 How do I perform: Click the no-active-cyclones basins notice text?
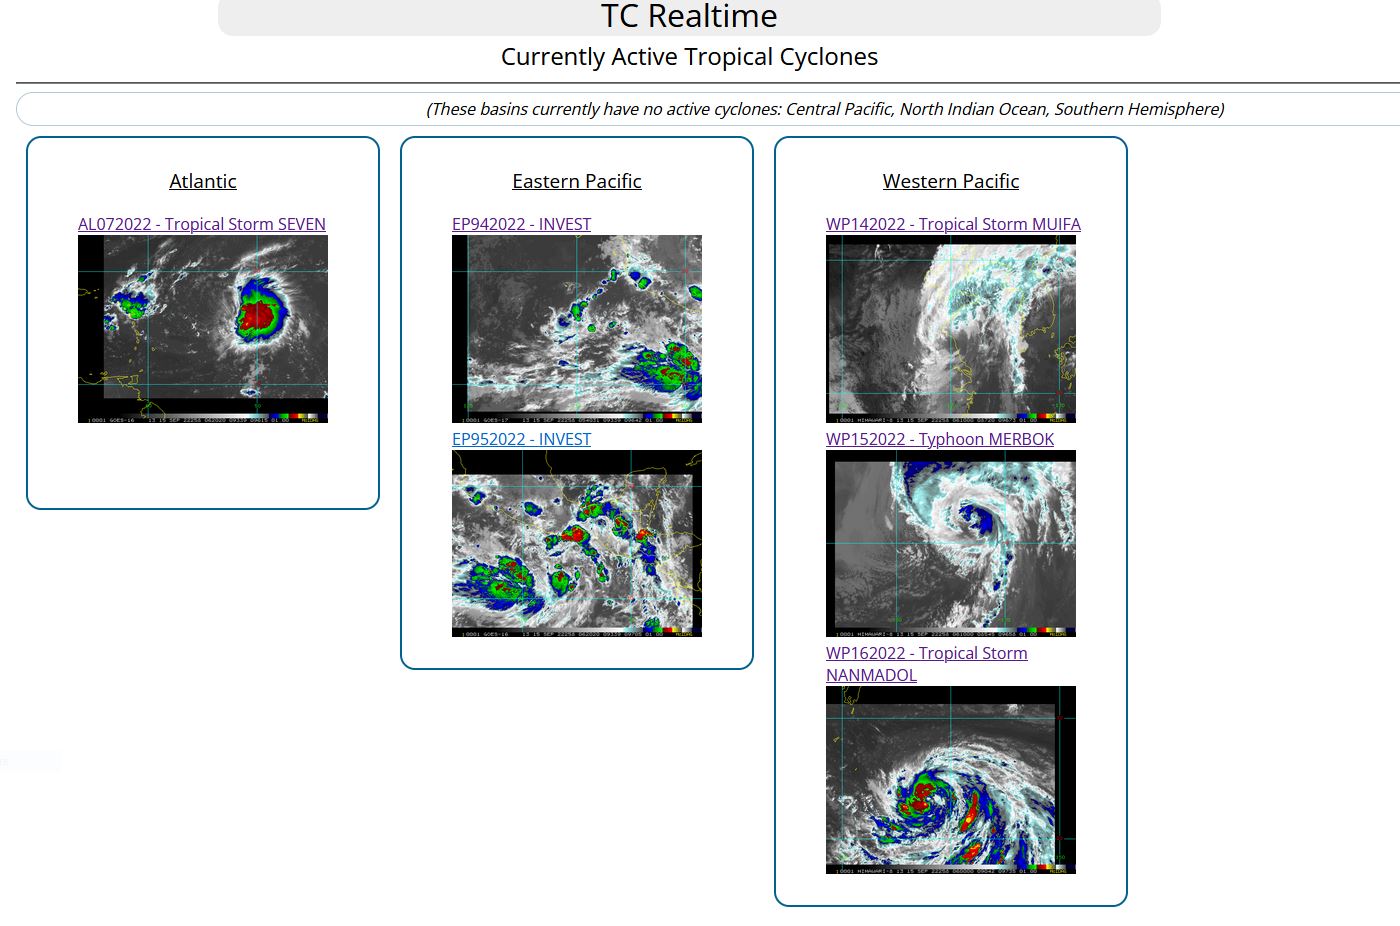point(825,109)
